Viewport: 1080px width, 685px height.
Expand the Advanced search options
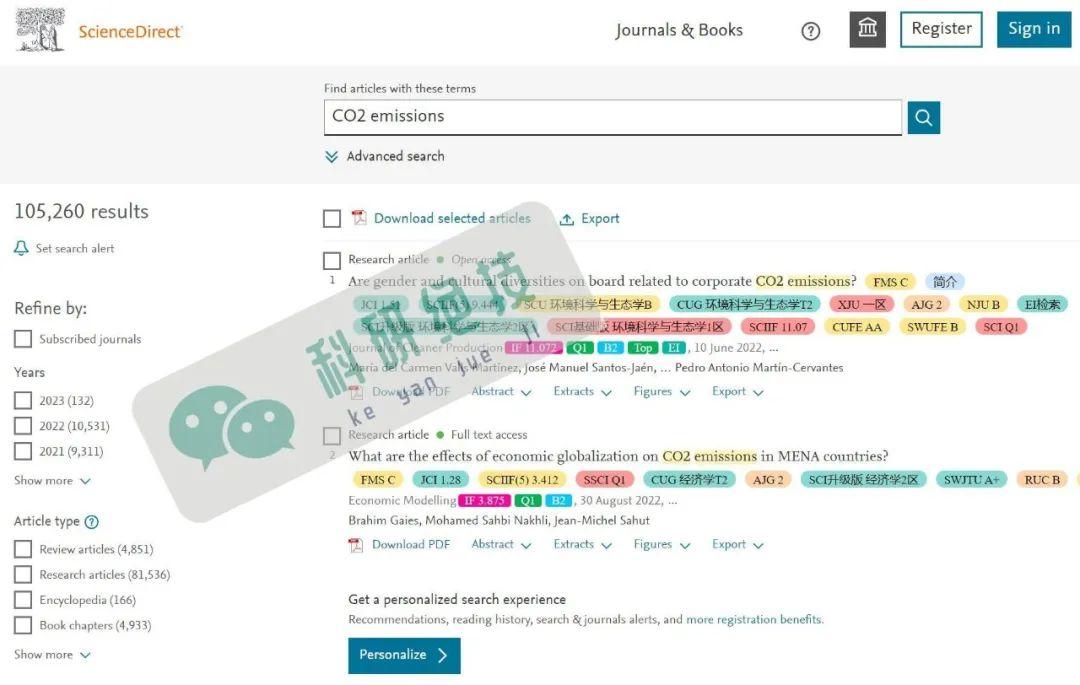tap(385, 157)
